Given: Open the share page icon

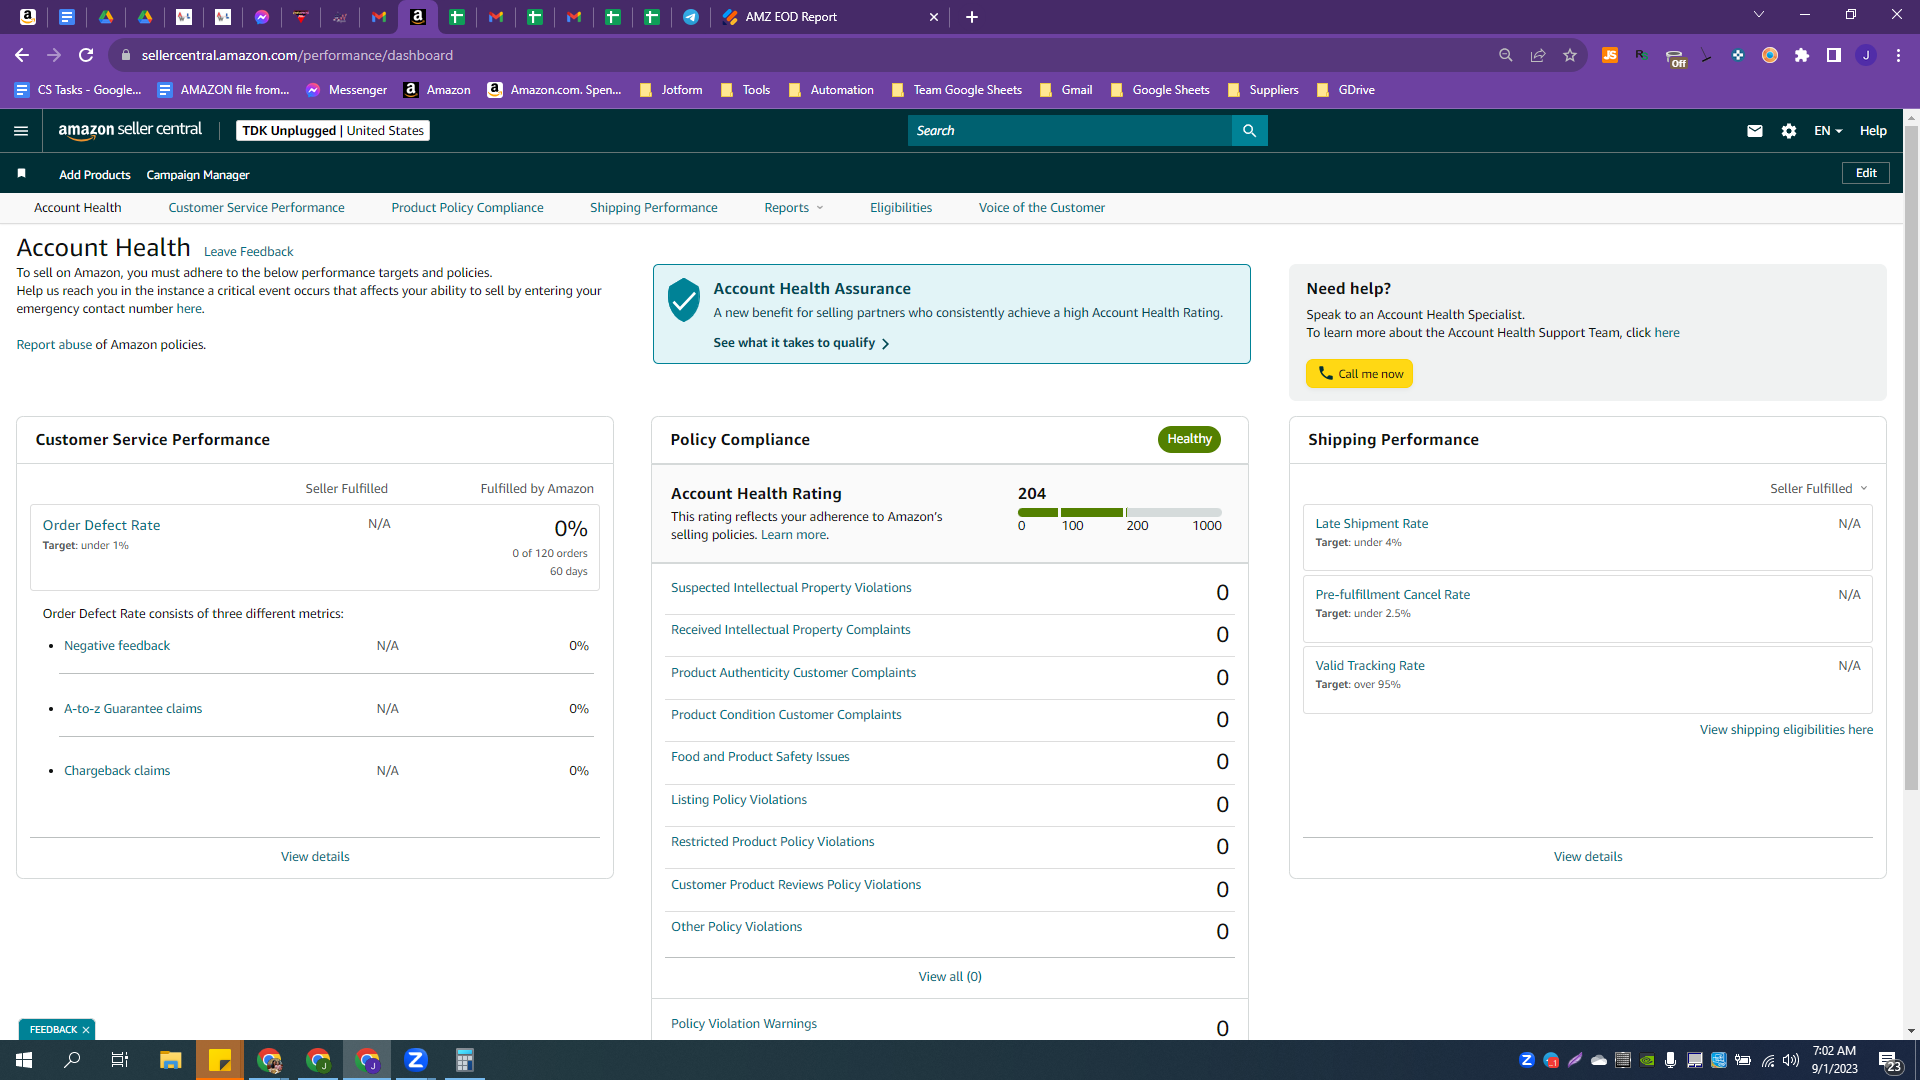Looking at the screenshot, I should click(1538, 55).
